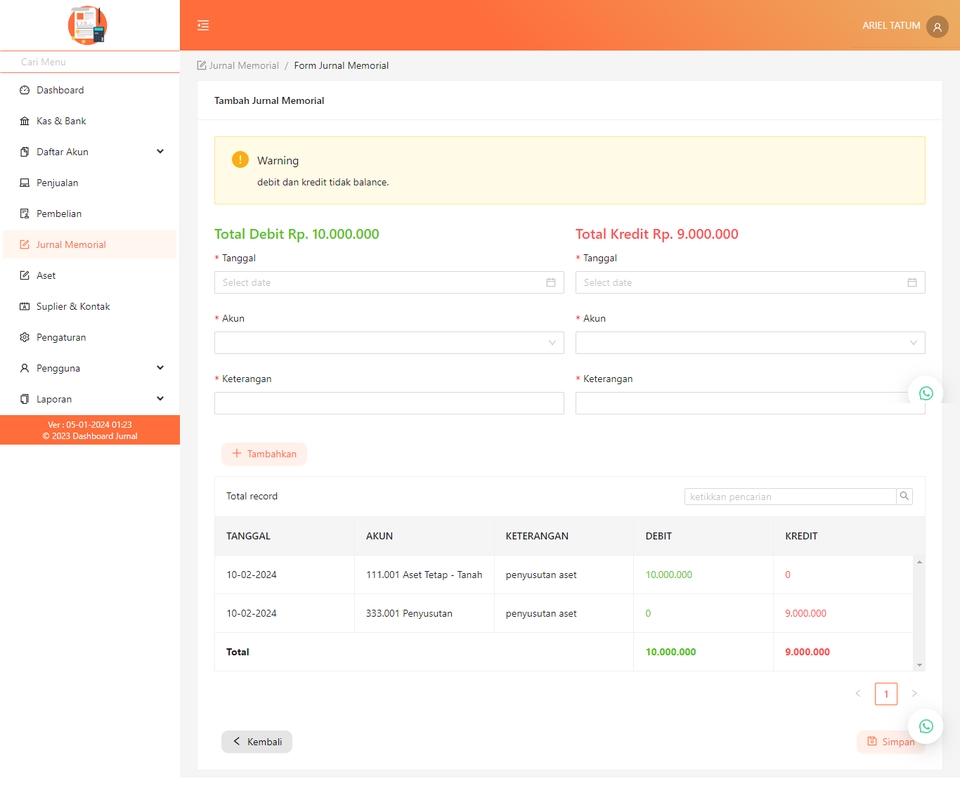Open the kredit Akun dropdown
This screenshot has height=793, width=960.
750,343
